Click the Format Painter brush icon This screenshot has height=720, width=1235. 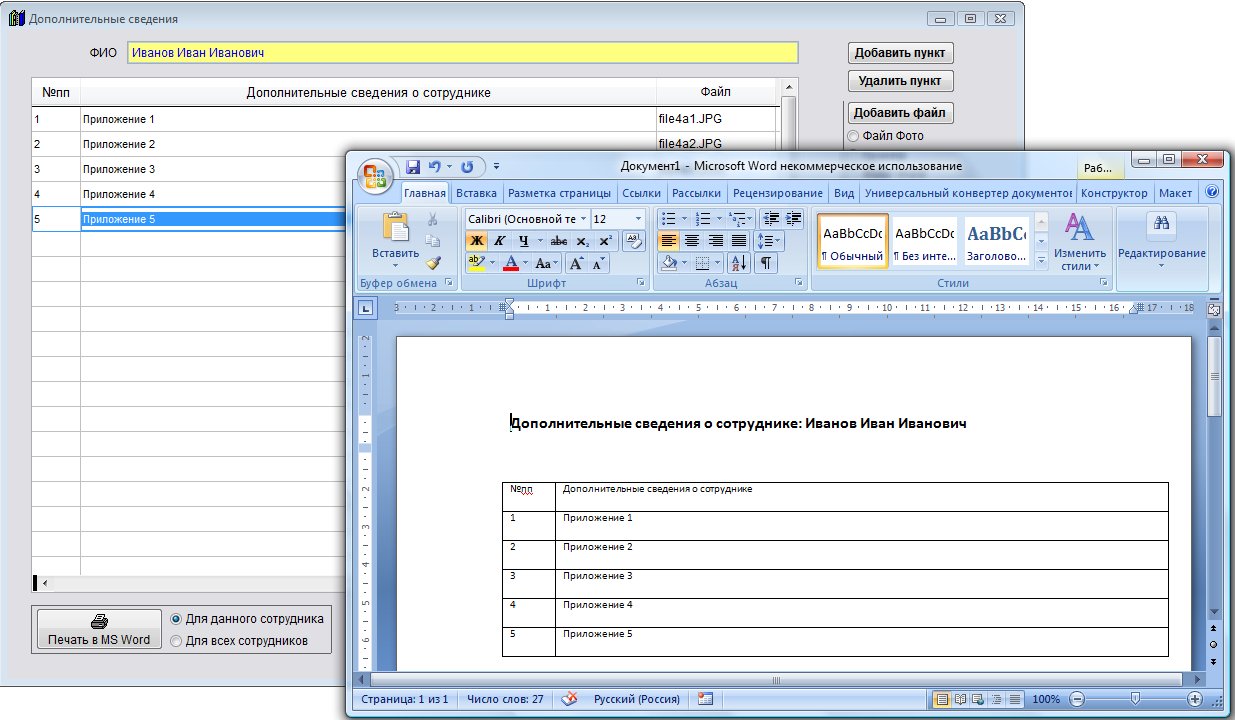(433, 263)
